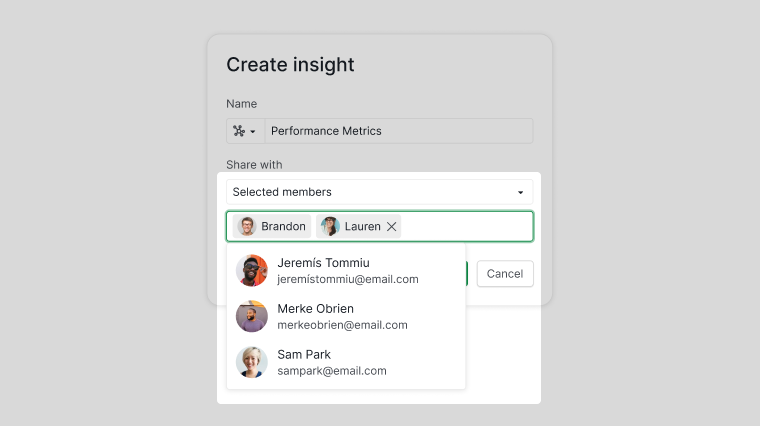Remove Lauren using the X icon
This screenshot has width=760, height=426.
coord(392,226)
